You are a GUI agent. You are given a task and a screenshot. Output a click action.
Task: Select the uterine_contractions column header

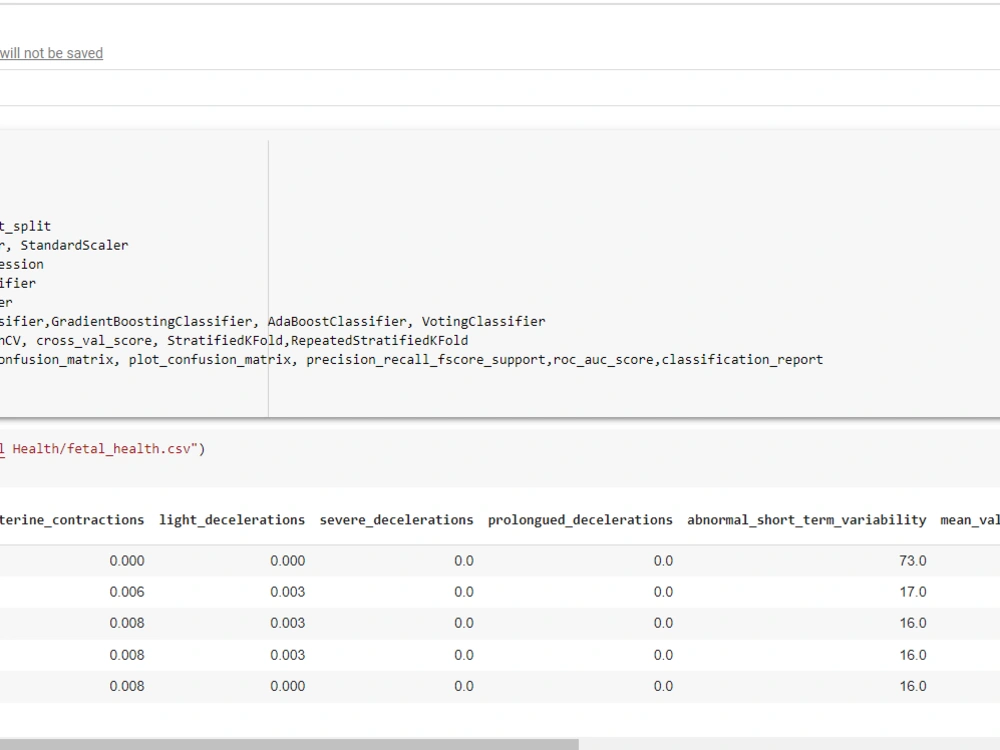point(72,520)
